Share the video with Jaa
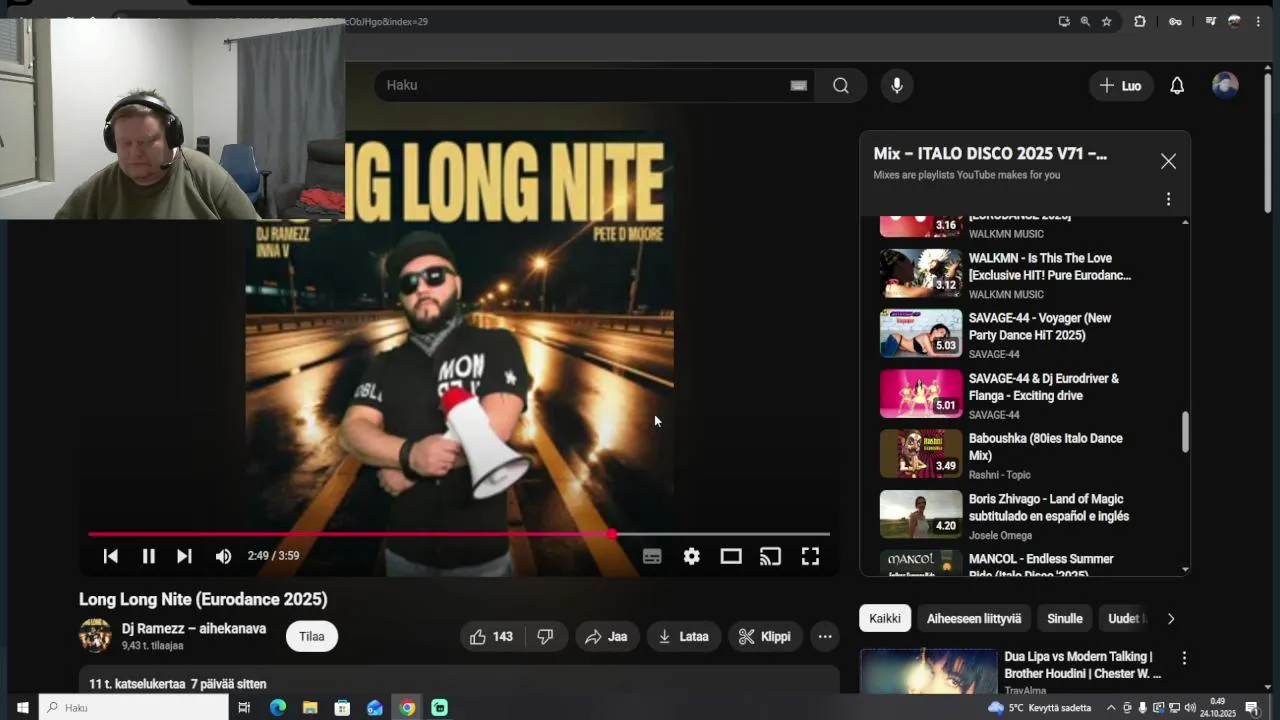The image size is (1280, 720). (x=606, y=636)
